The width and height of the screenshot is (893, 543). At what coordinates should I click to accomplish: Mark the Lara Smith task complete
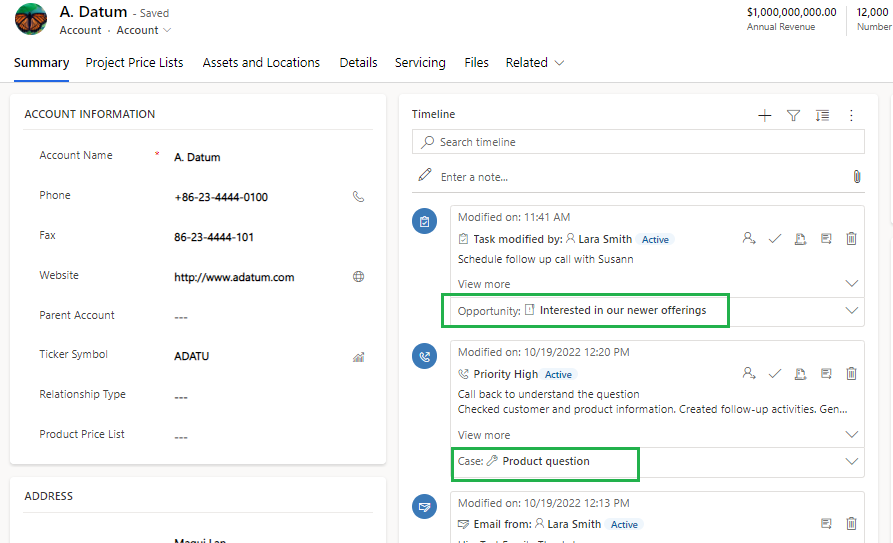[x=775, y=239]
